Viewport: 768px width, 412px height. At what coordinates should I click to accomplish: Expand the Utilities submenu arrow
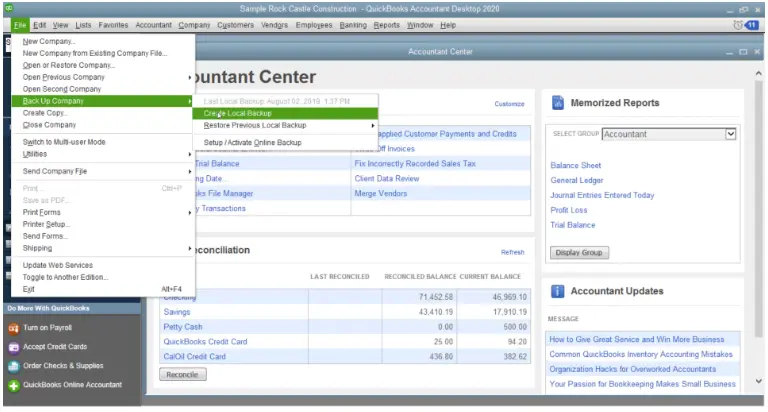pyautogui.click(x=190, y=154)
